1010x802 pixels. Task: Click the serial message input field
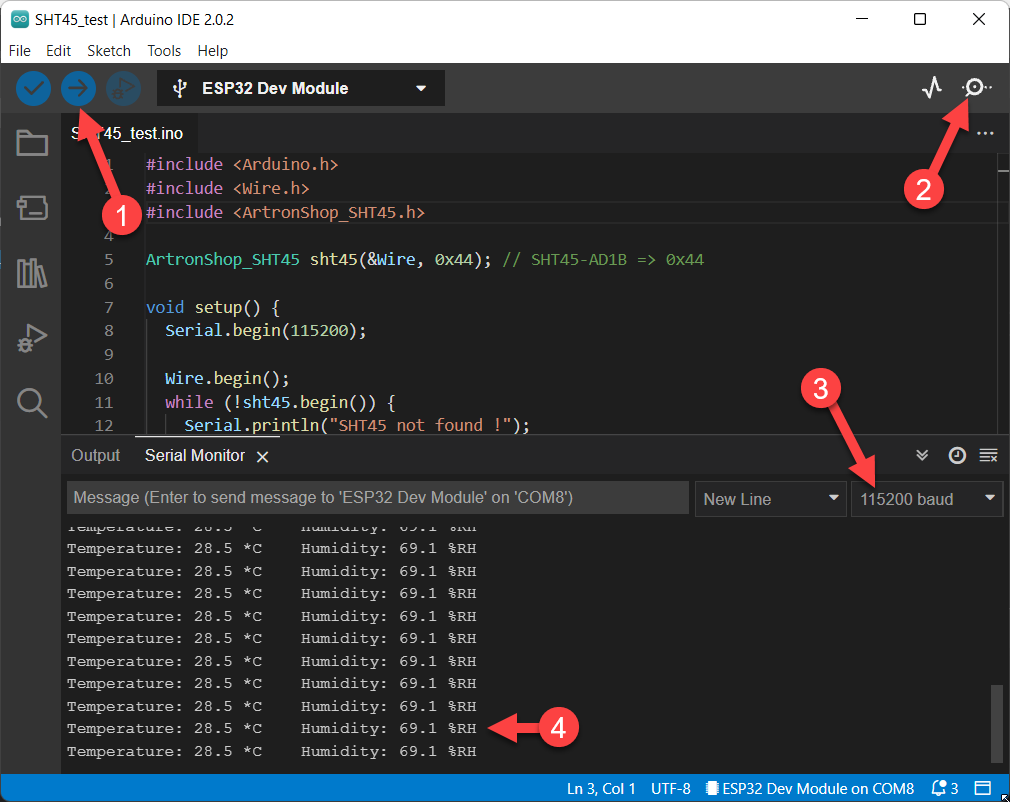tap(377, 498)
